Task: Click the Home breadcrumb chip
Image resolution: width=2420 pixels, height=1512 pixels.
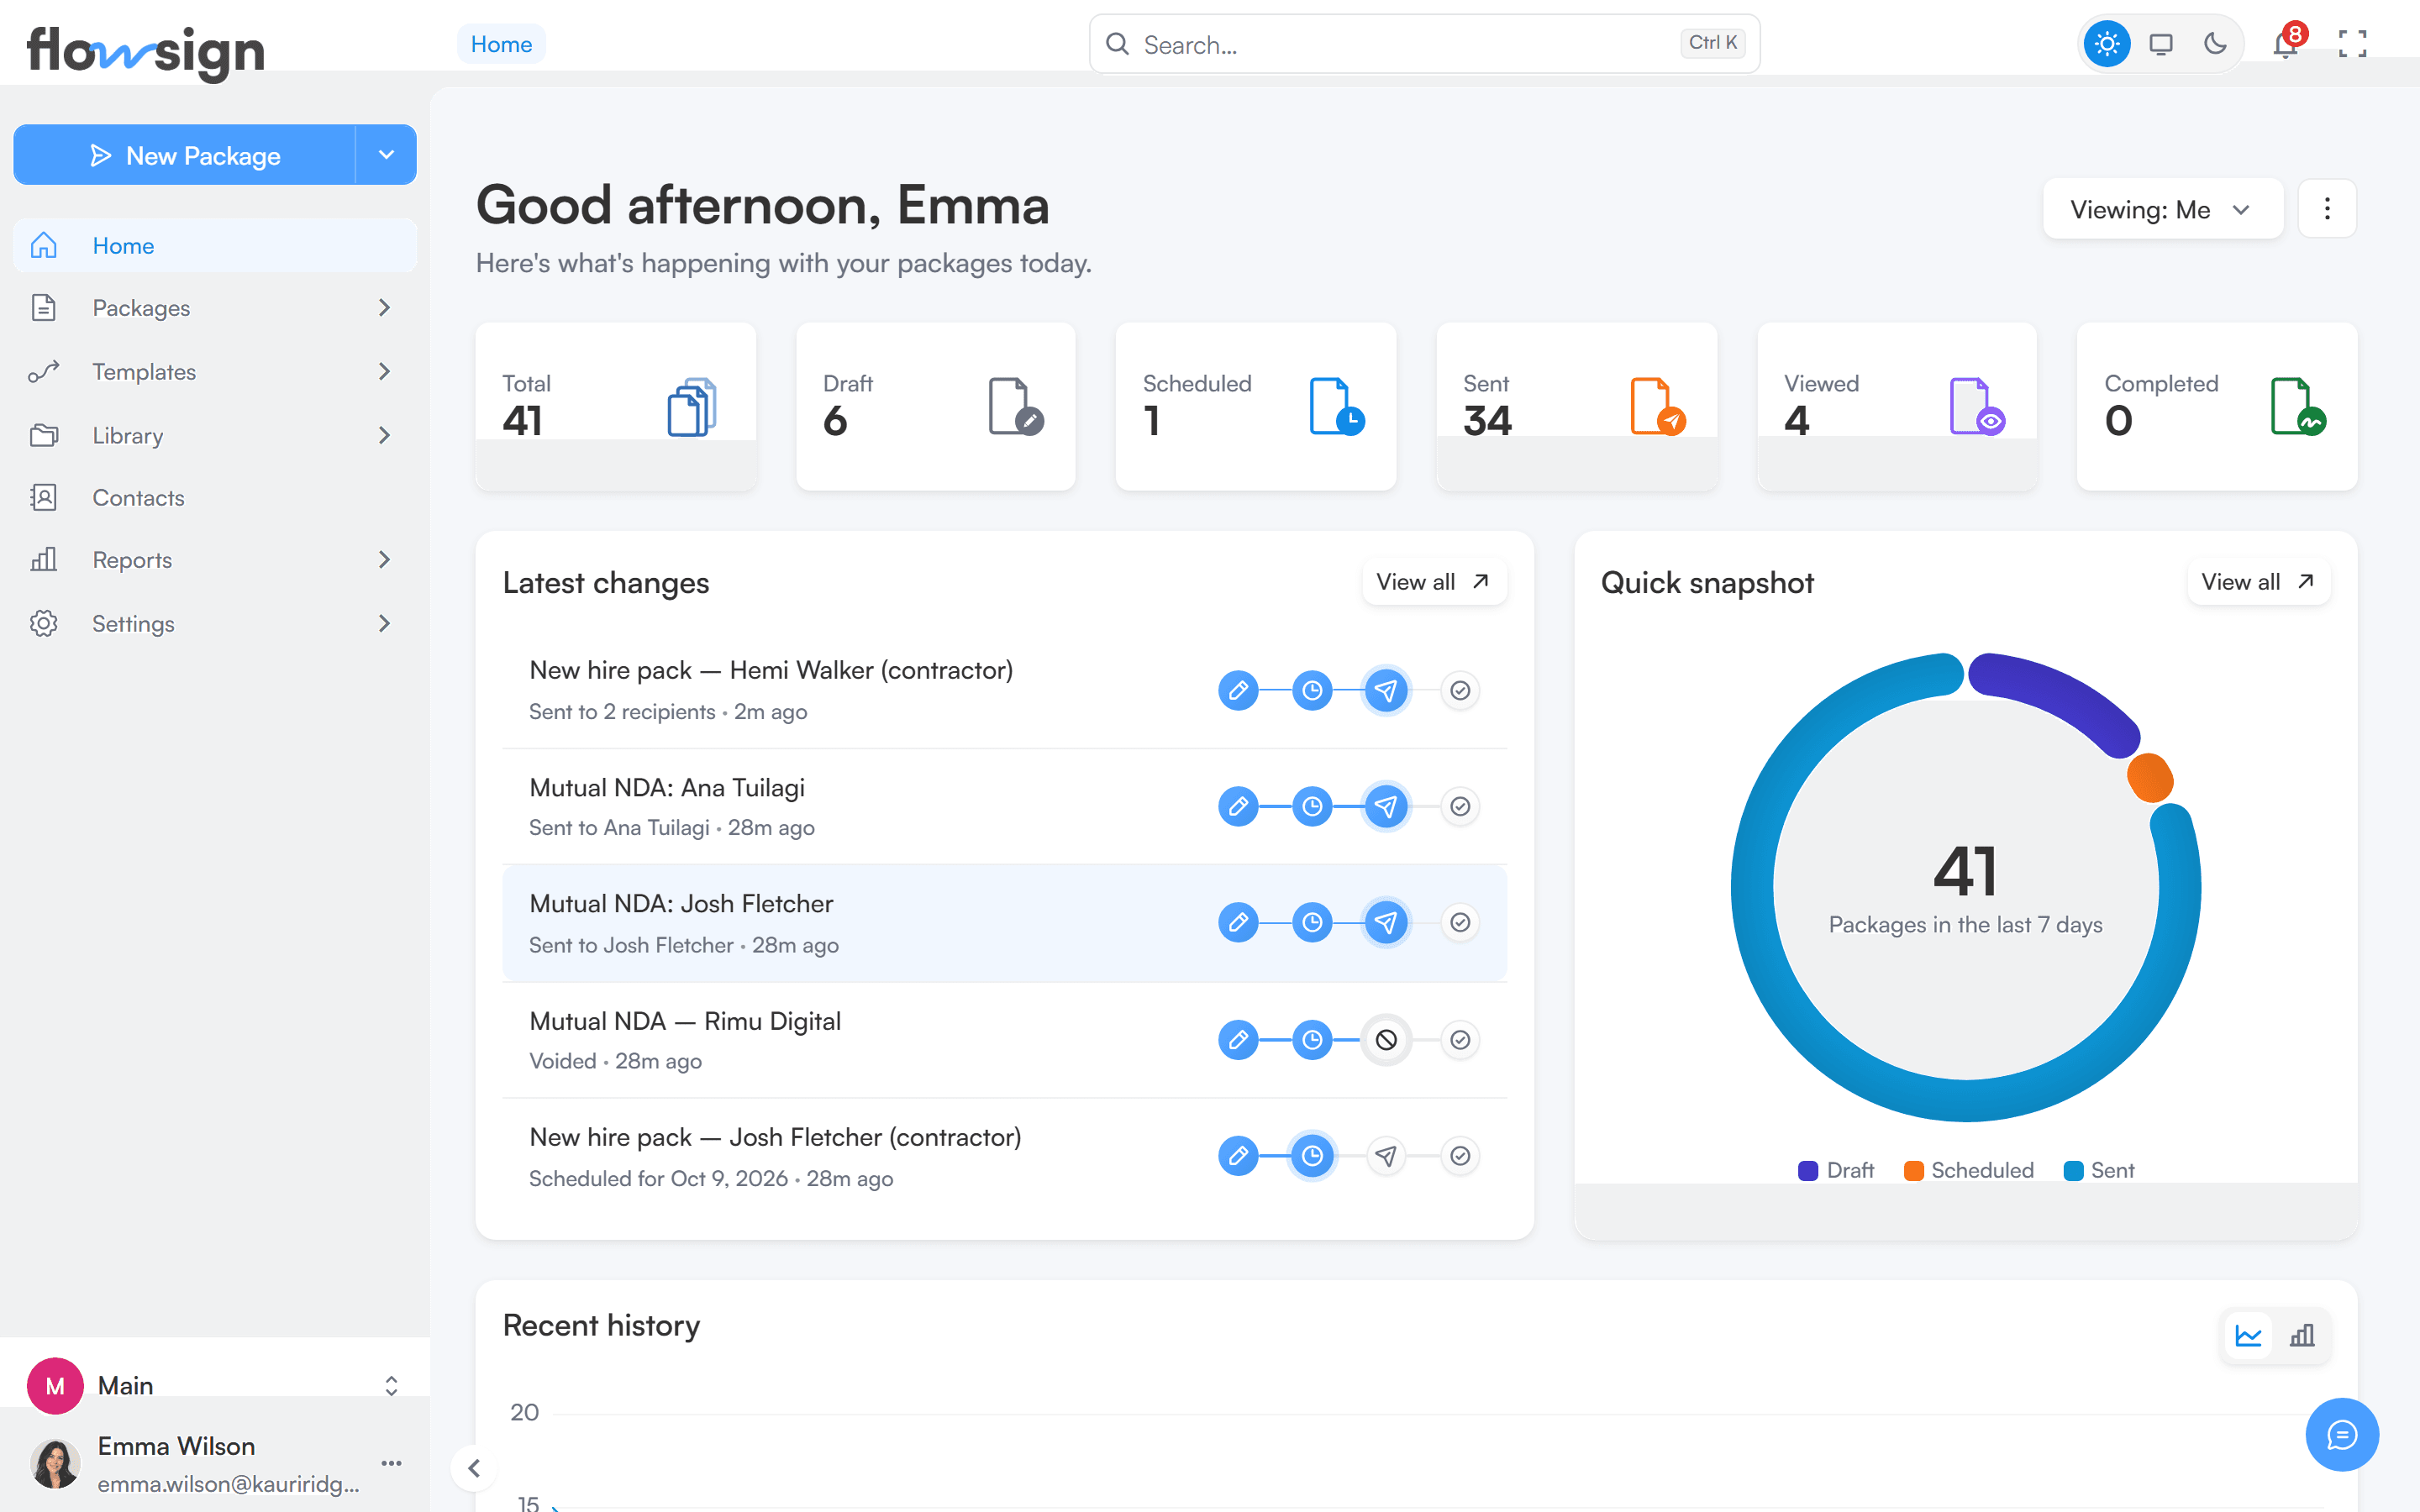Action: pyautogui.click(x=501, y=44)
